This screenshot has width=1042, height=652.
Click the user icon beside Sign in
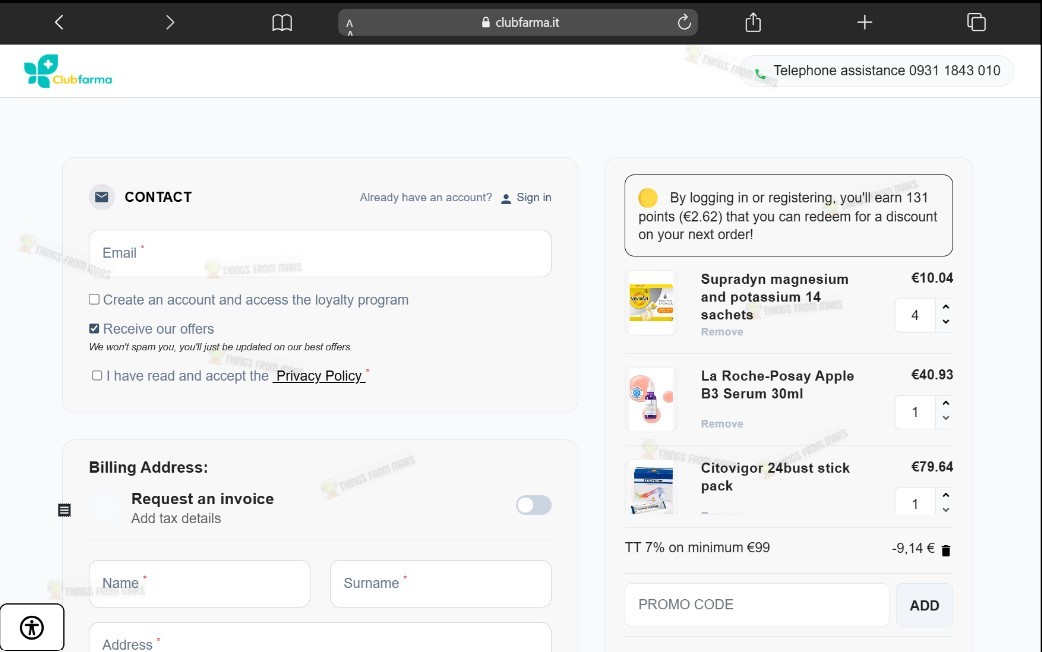[x=506, y=198]
